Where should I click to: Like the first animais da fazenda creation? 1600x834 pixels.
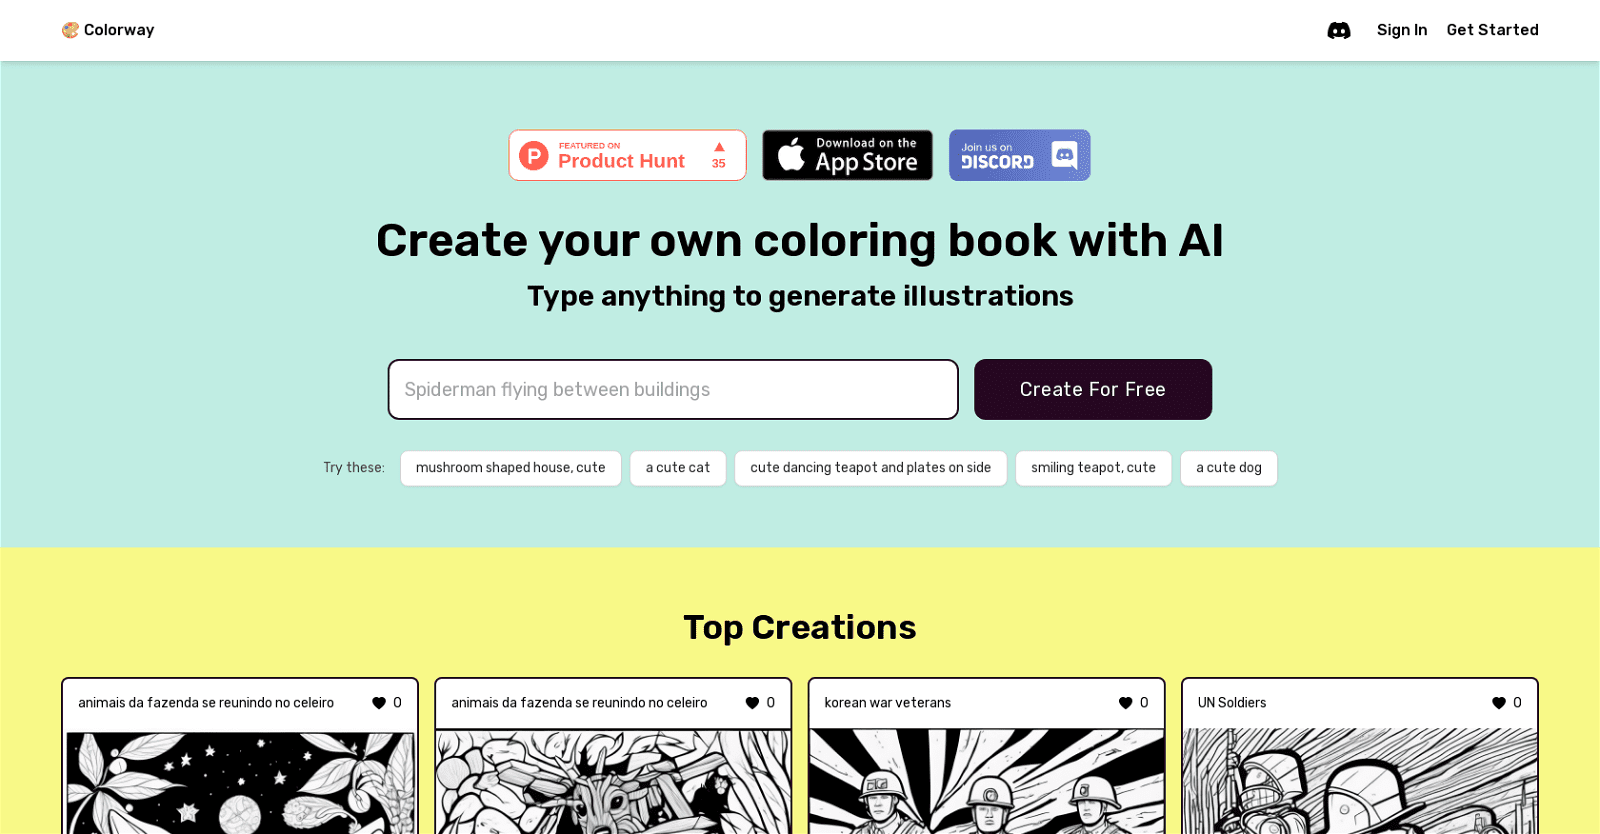379,703
